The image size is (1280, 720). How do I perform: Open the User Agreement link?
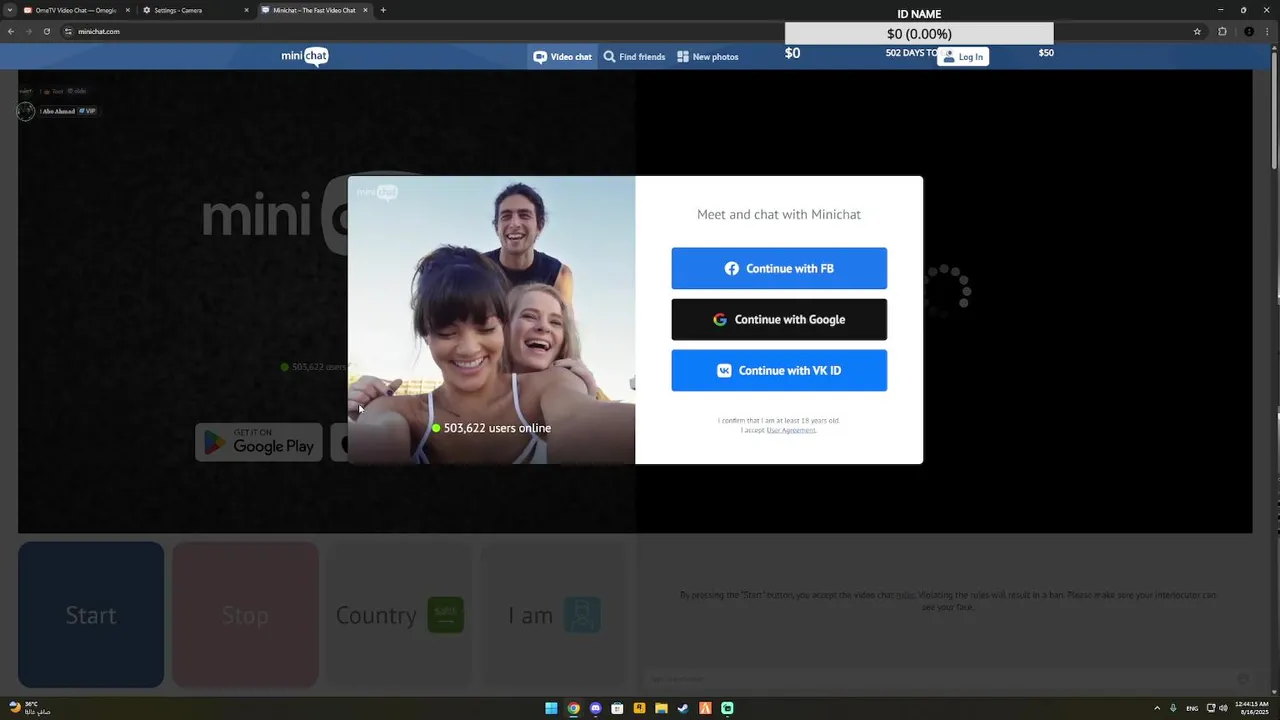pyautogui.click(x=791, y=430)
